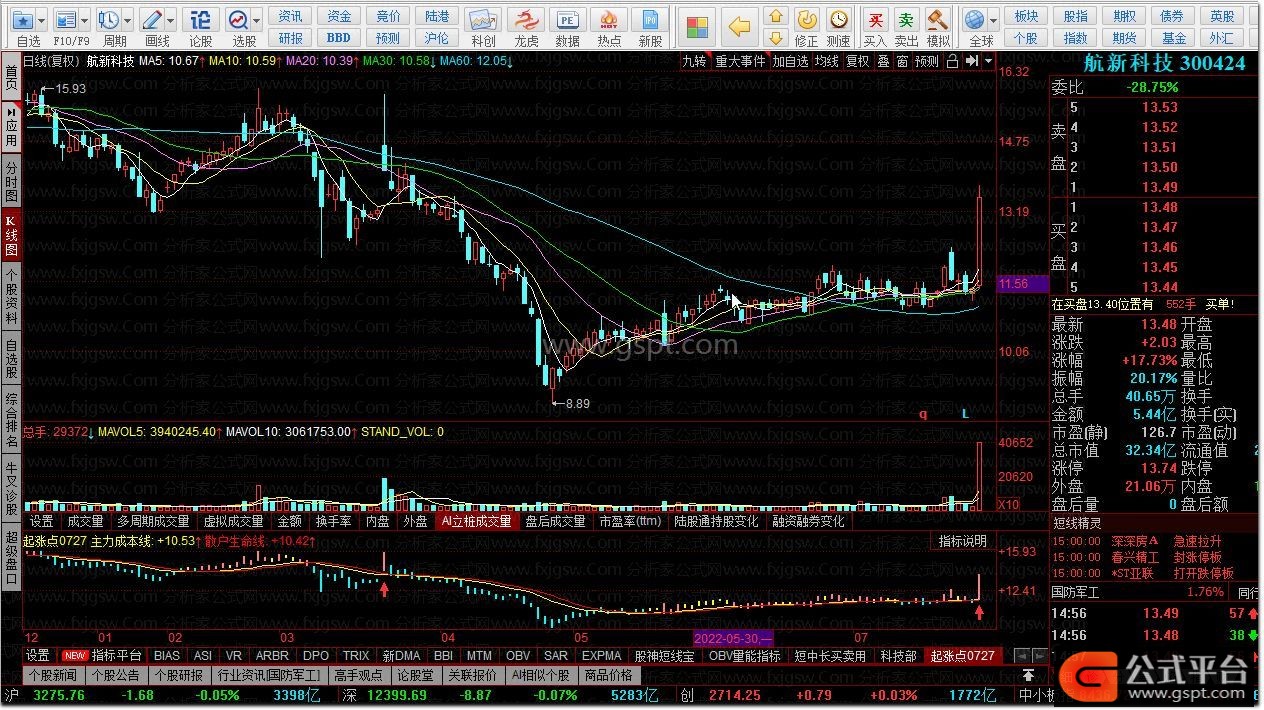This screenshot has width=1264, height=710.
Task: Toggle the 窗 multi-window option
Action: (902, 61)
